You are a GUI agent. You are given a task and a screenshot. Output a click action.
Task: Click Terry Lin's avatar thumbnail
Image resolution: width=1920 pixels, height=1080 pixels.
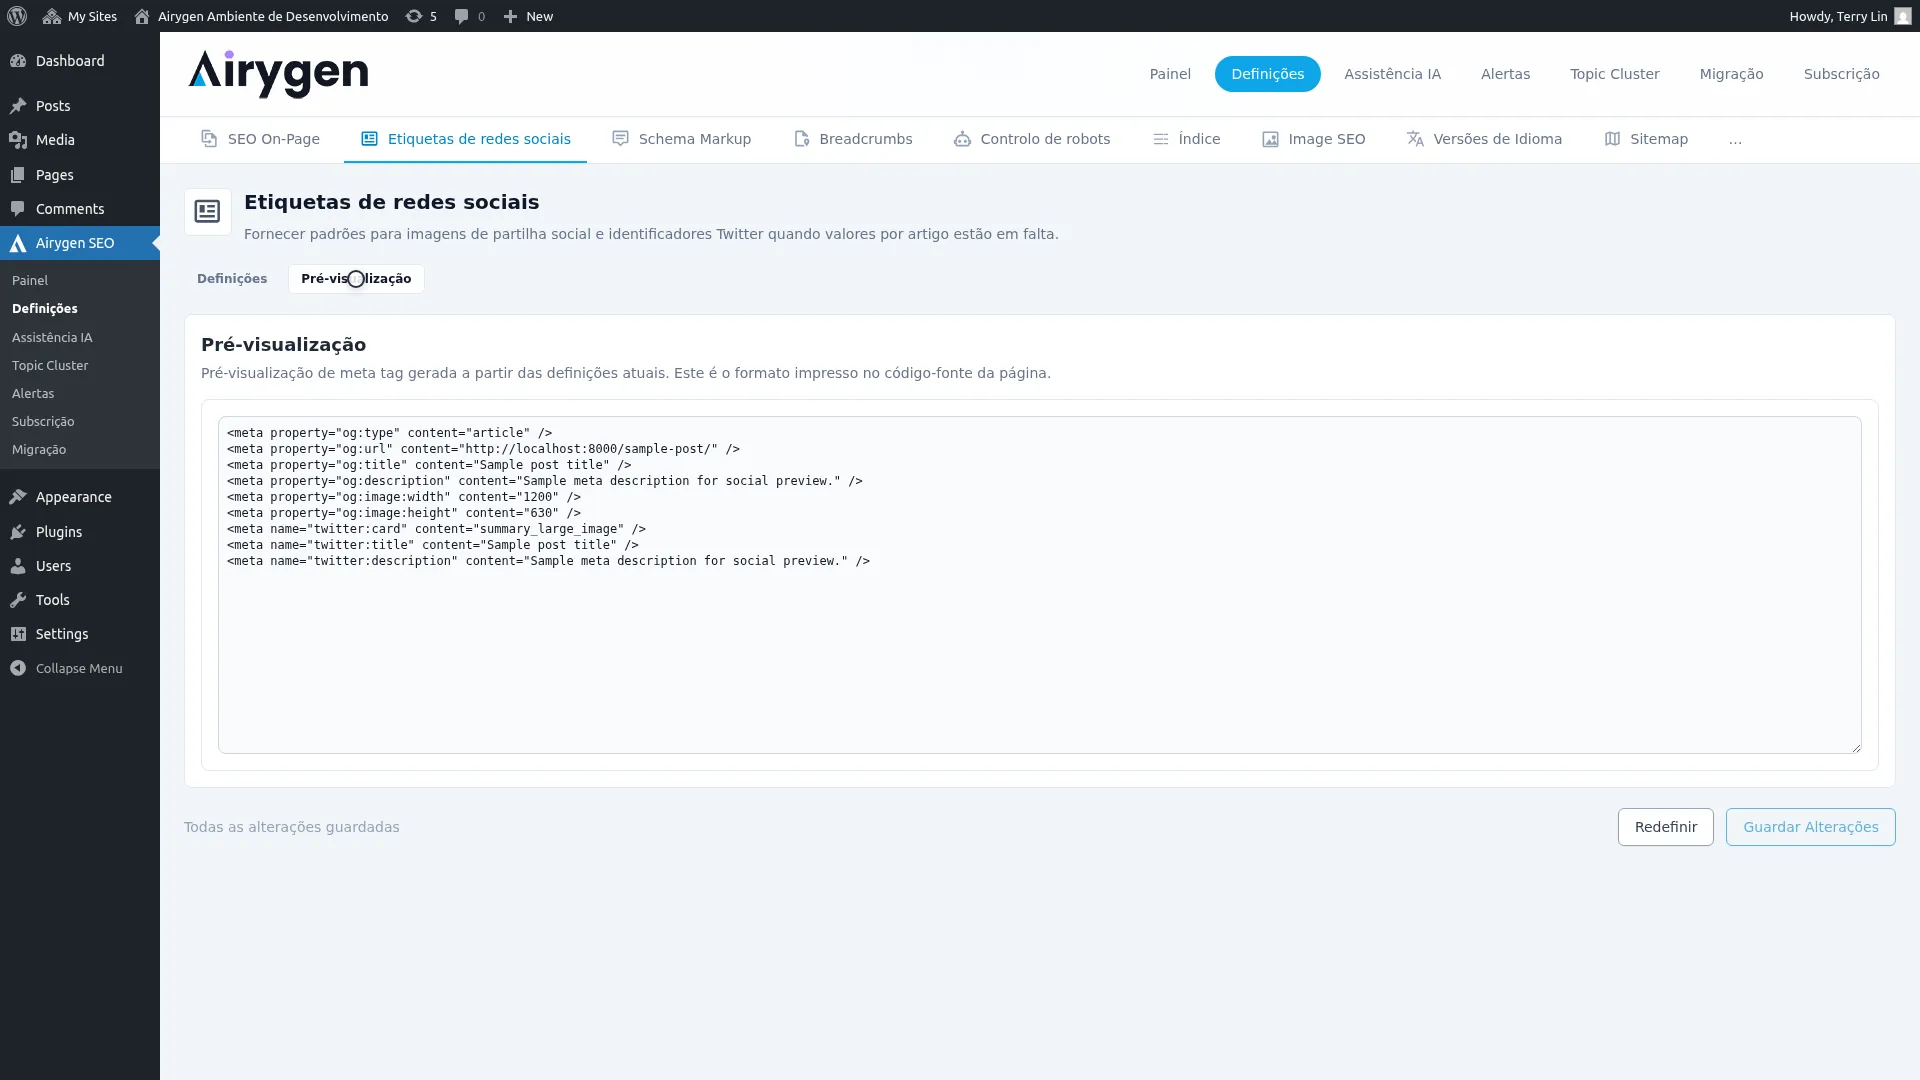point(1902,16)
